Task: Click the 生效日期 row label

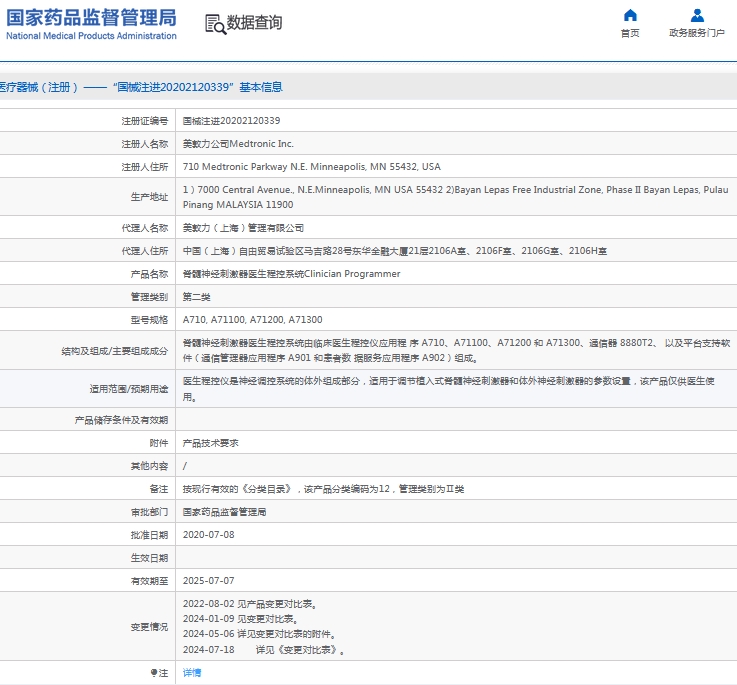Action: [x=149, y=558]
